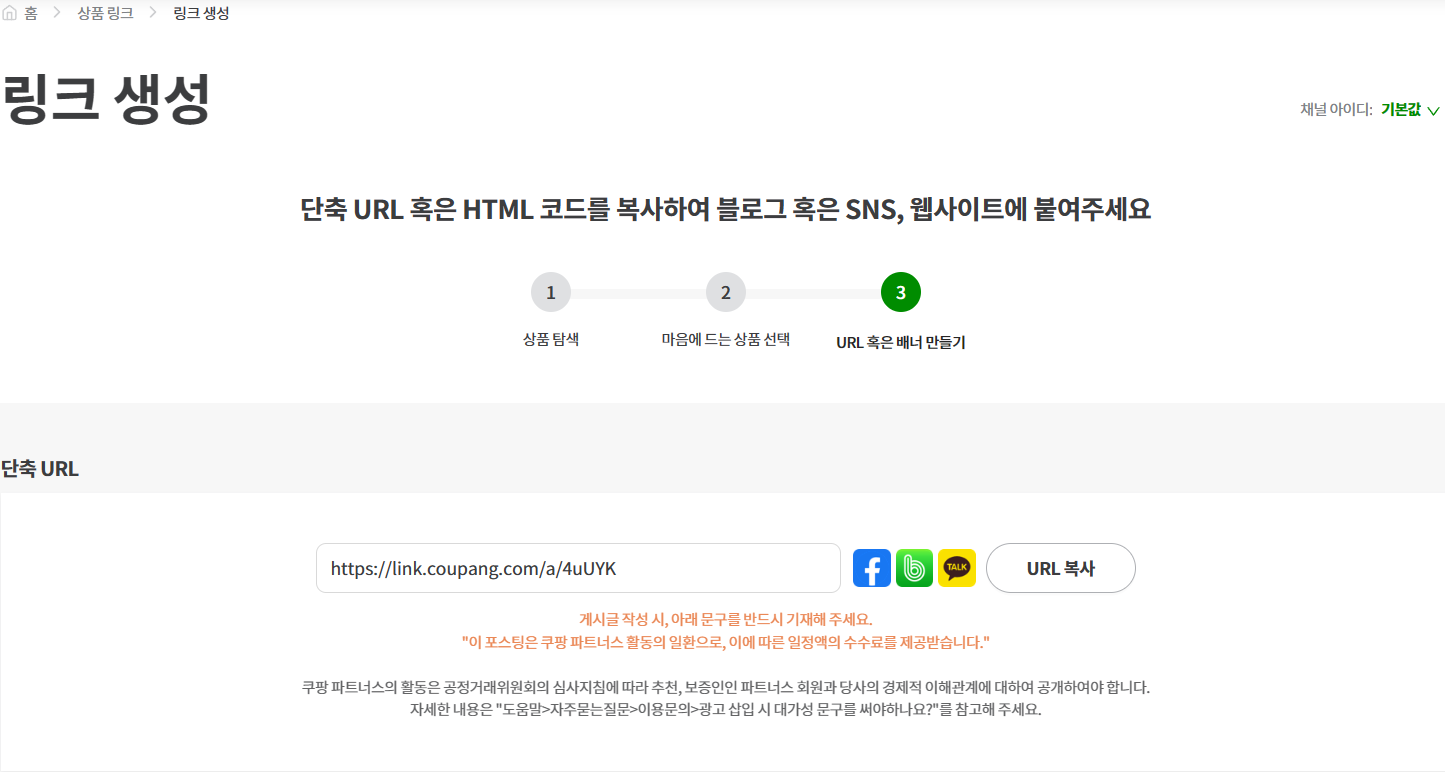
Task: Expand the channel ID selector chevron
Action: pos(1435,111)
